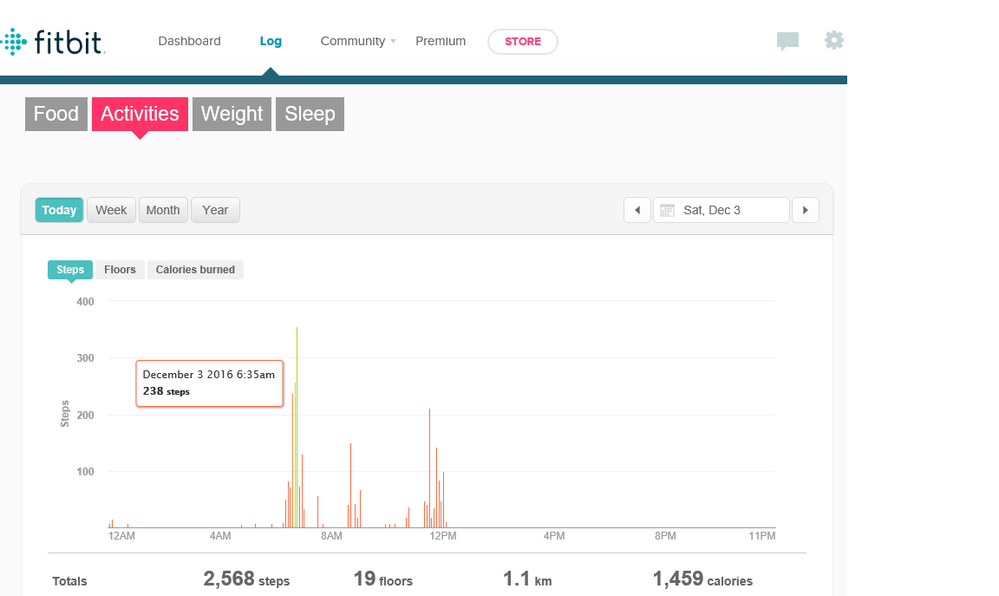Toggle the Year time range
The height and width of the screenshot is (596, 999).
[215, 210]
